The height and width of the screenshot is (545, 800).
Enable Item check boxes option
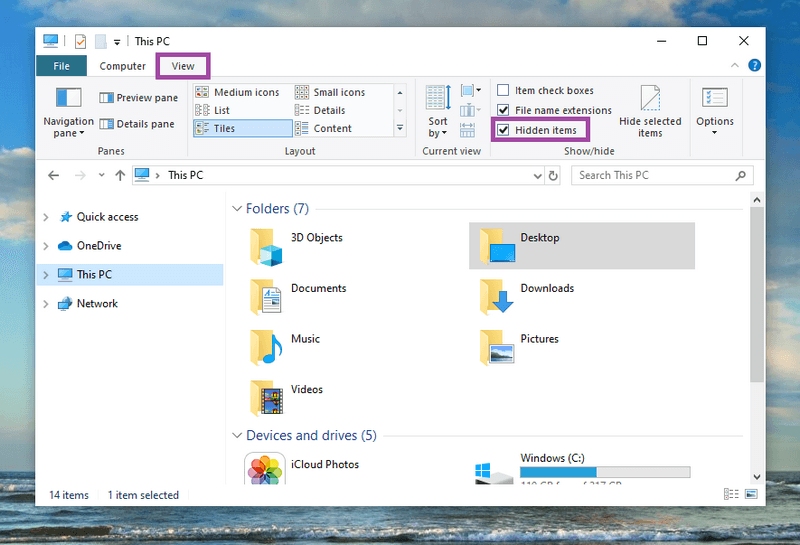pos(504,91)
